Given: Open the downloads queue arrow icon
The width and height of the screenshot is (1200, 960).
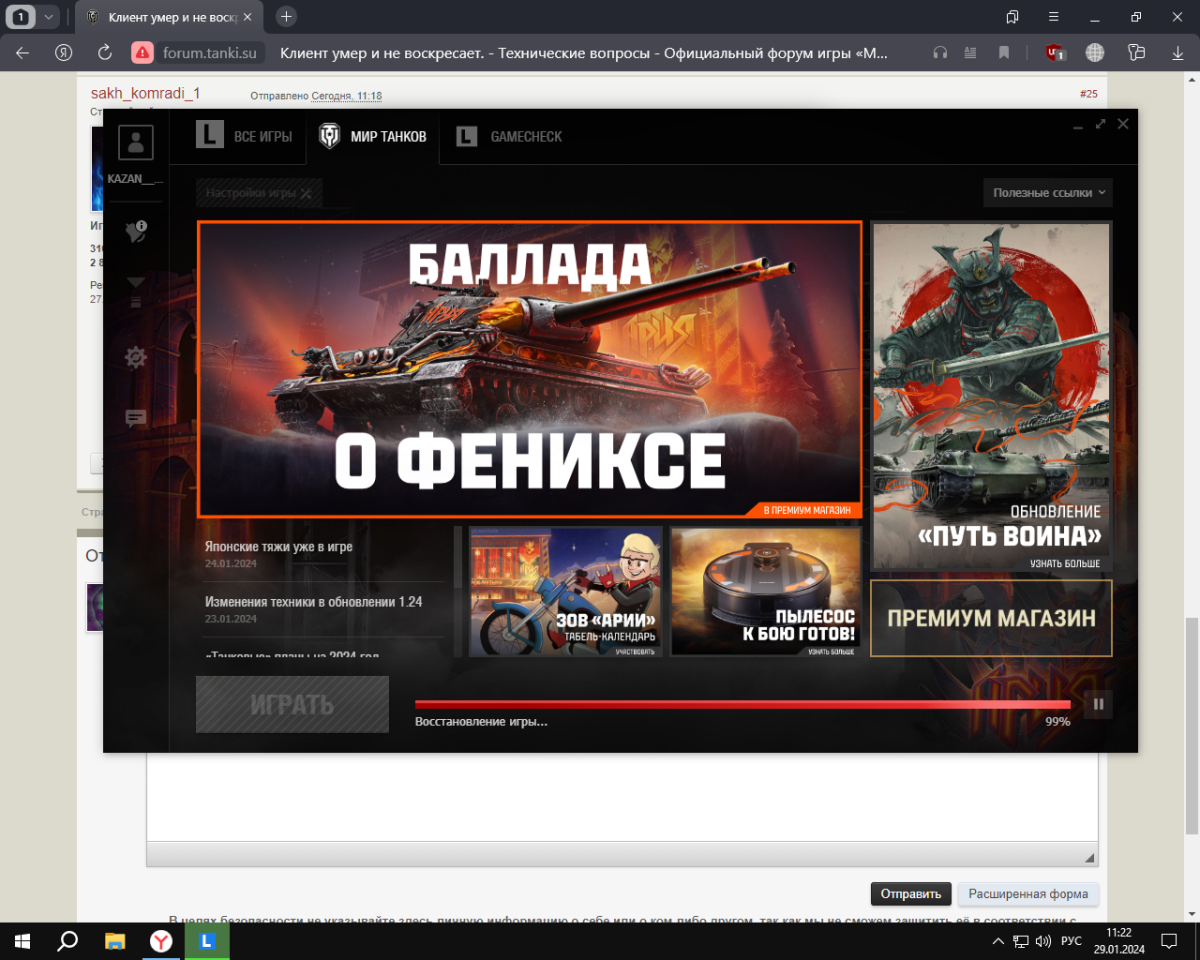Looking at the screenshot, I should click(136, 292).
